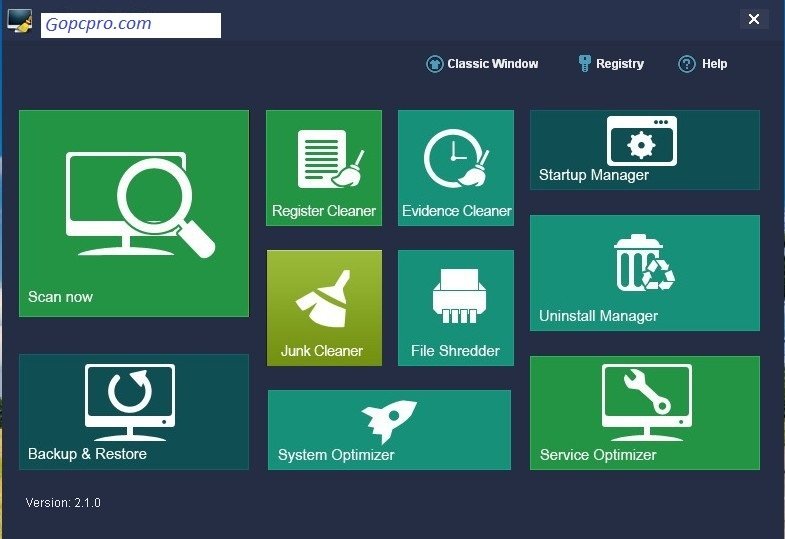The image size is (785, 539).
Task: Start a scan with the Scan now tile
Action: 134,213
